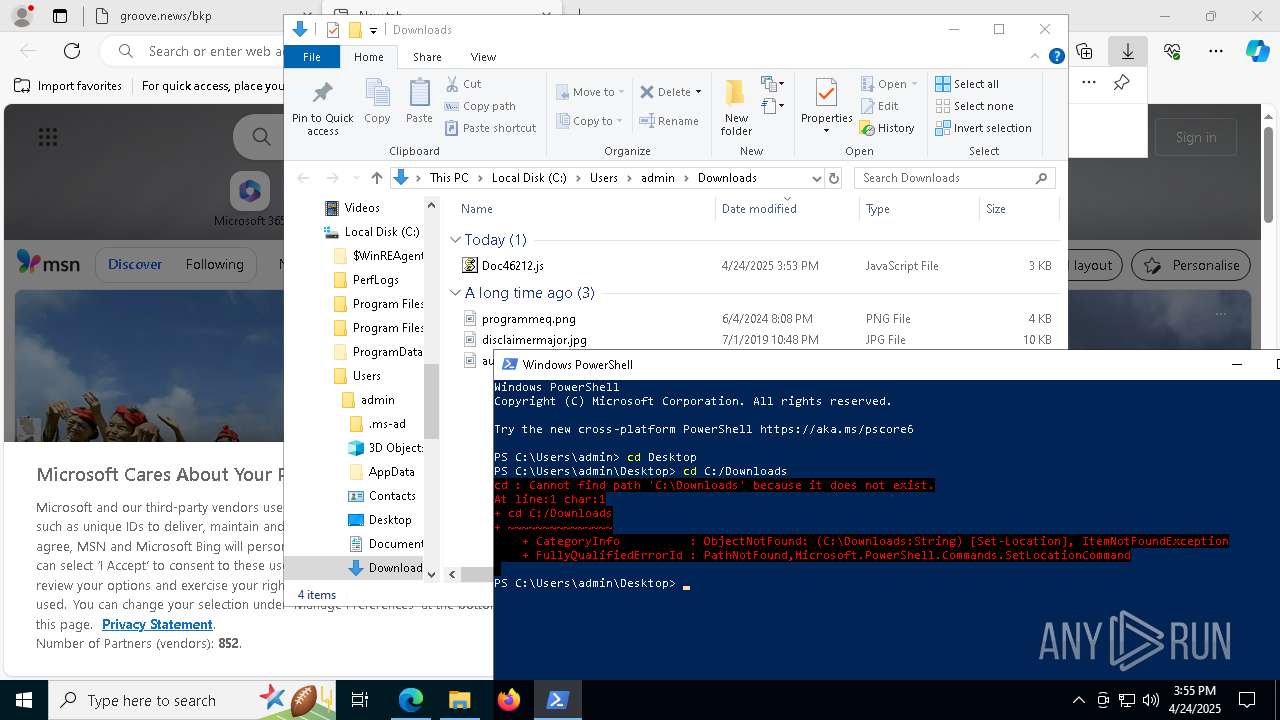Select the programmeq.png file

click(x=528, y=319)
